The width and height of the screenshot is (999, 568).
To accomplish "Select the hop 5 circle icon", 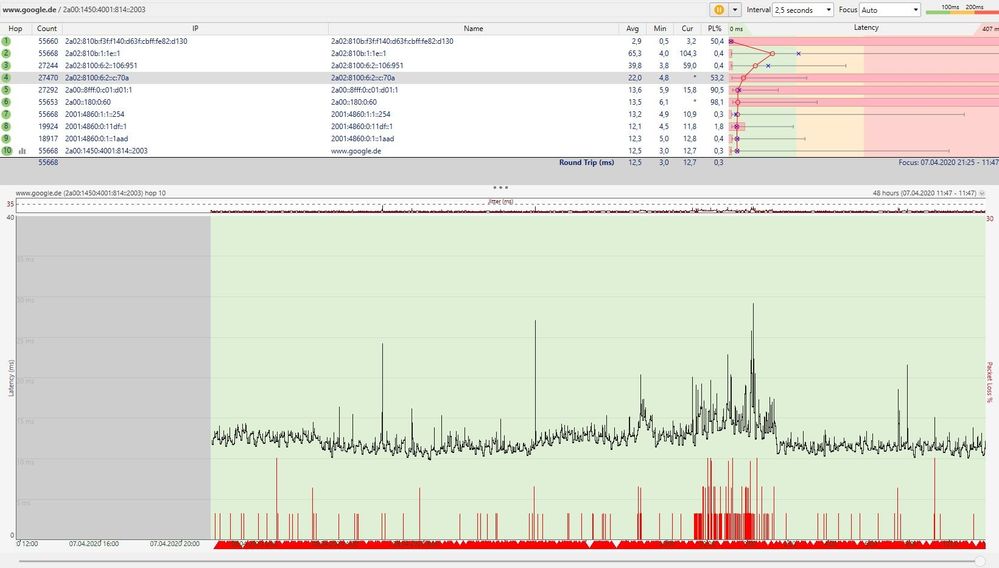I will pyautogui.click(x=6, y=89).
